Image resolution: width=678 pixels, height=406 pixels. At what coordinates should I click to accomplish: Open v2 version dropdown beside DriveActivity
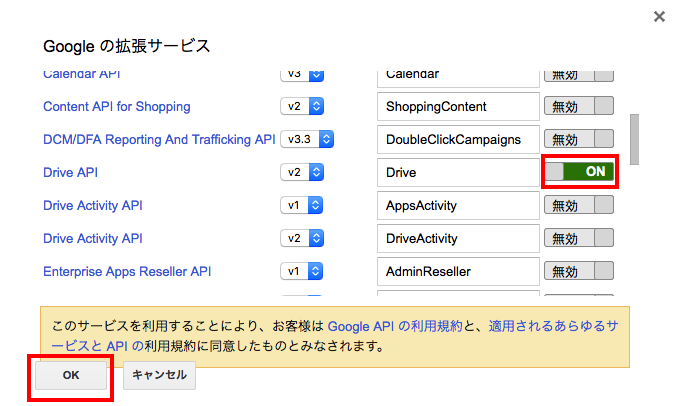coord(302,238)
